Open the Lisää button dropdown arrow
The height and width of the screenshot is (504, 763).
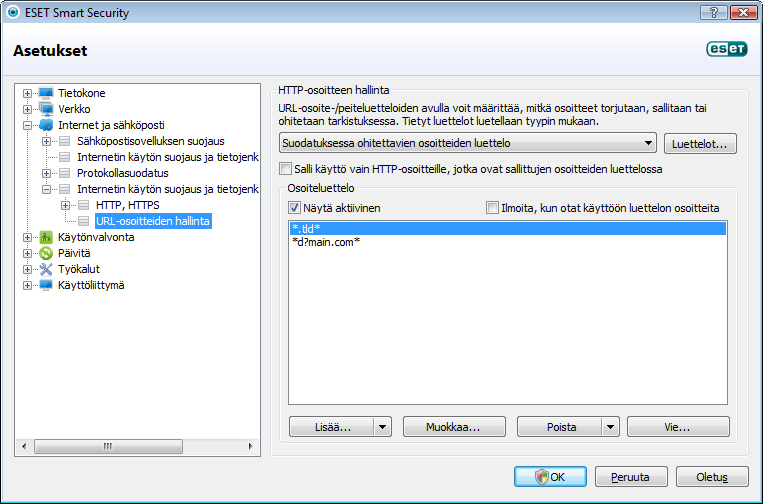click(382, 427)
